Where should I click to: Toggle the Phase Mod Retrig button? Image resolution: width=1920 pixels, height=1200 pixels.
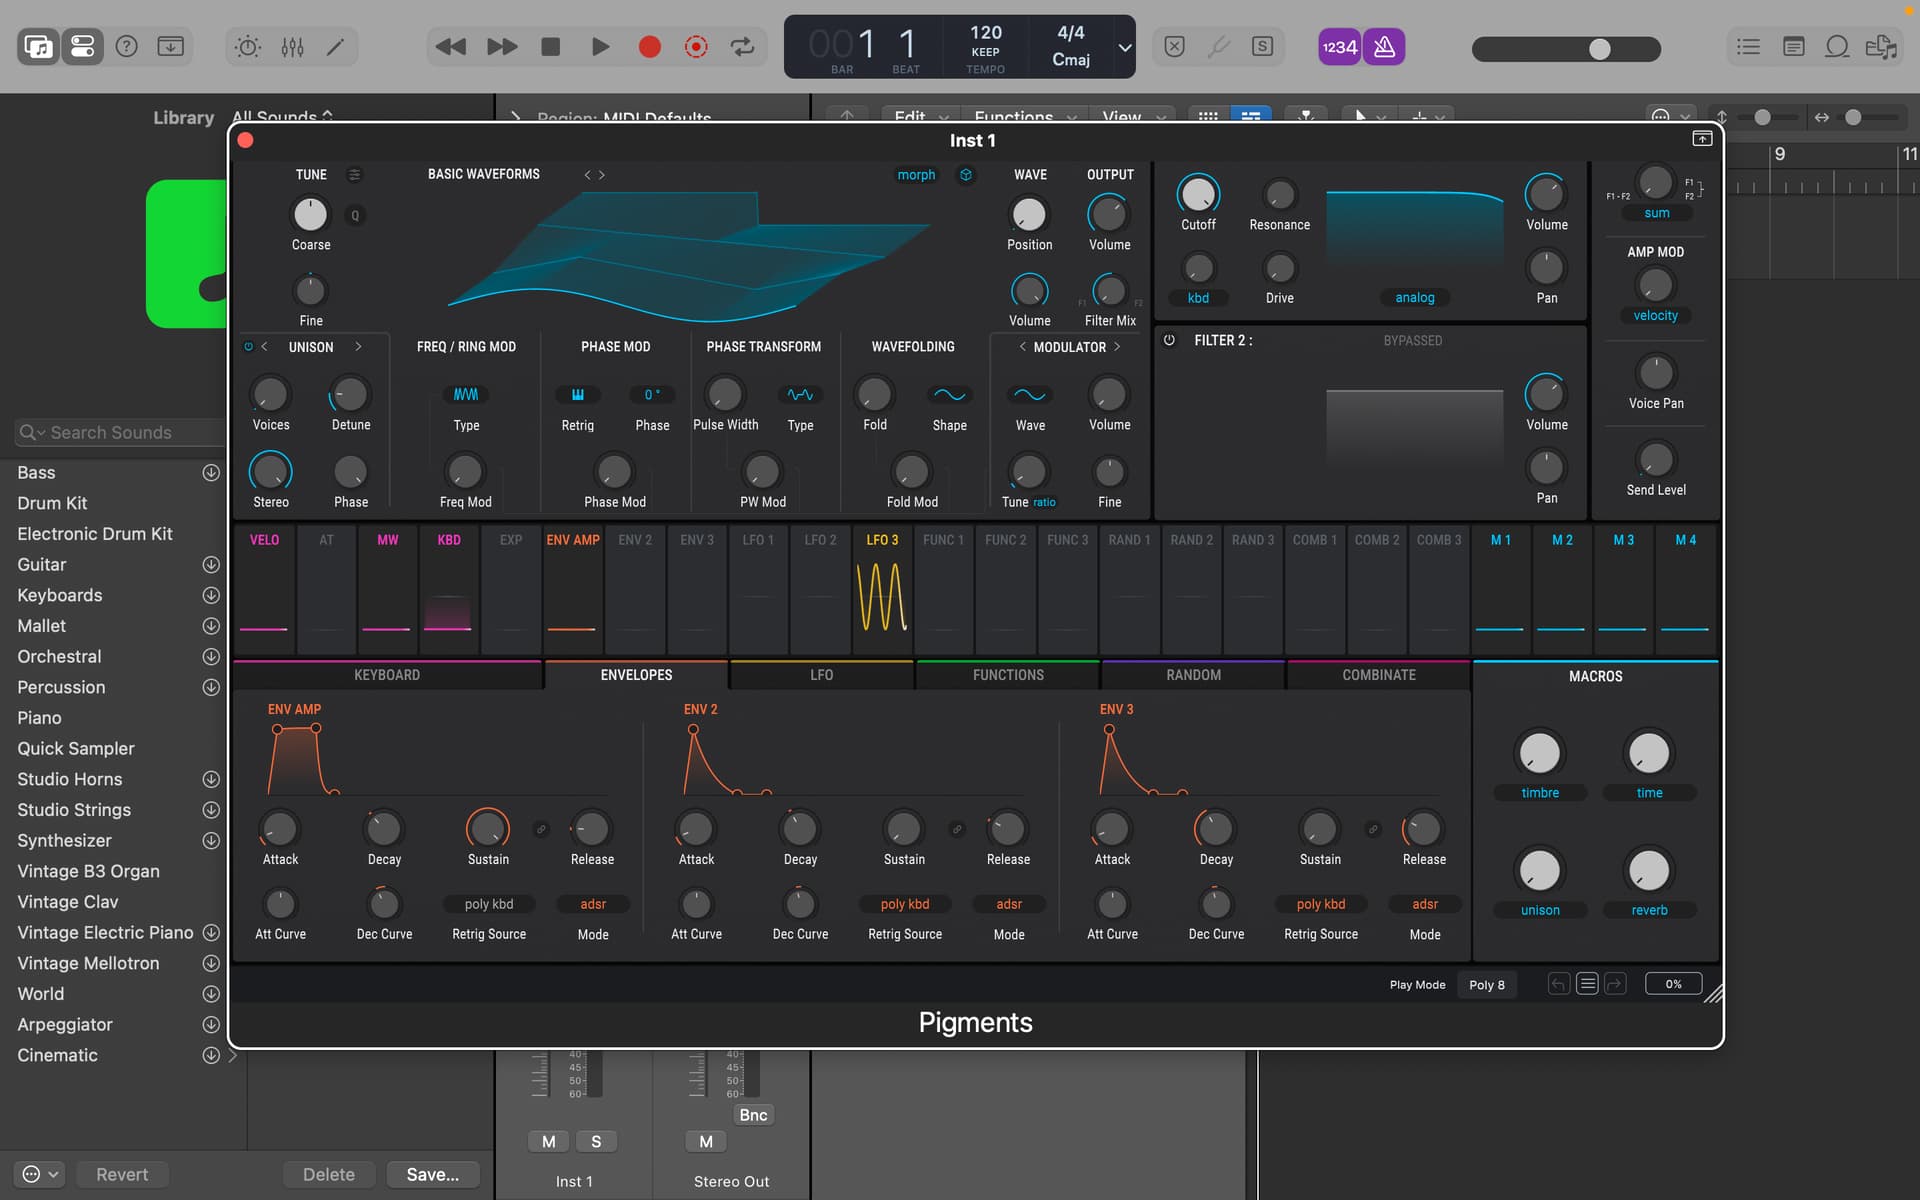578,395
